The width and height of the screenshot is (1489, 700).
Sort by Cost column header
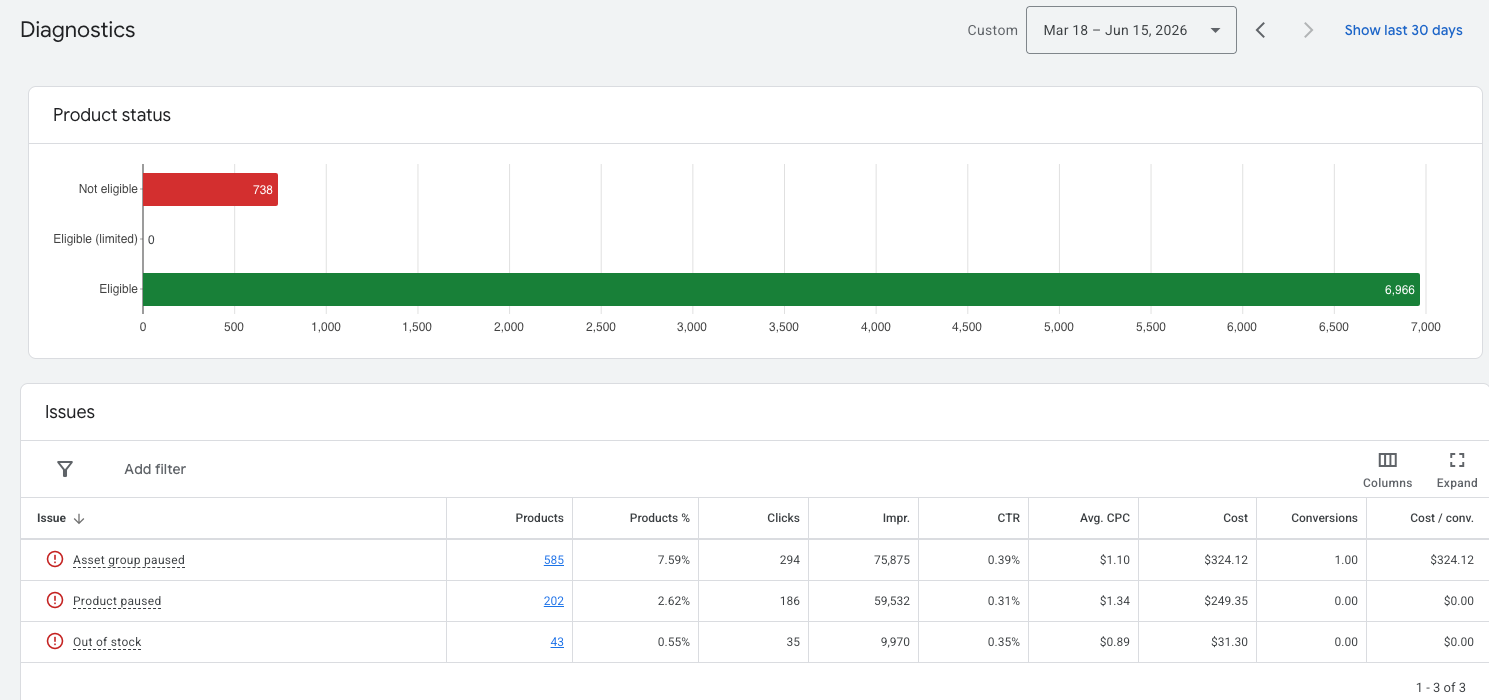(1235, 518)
